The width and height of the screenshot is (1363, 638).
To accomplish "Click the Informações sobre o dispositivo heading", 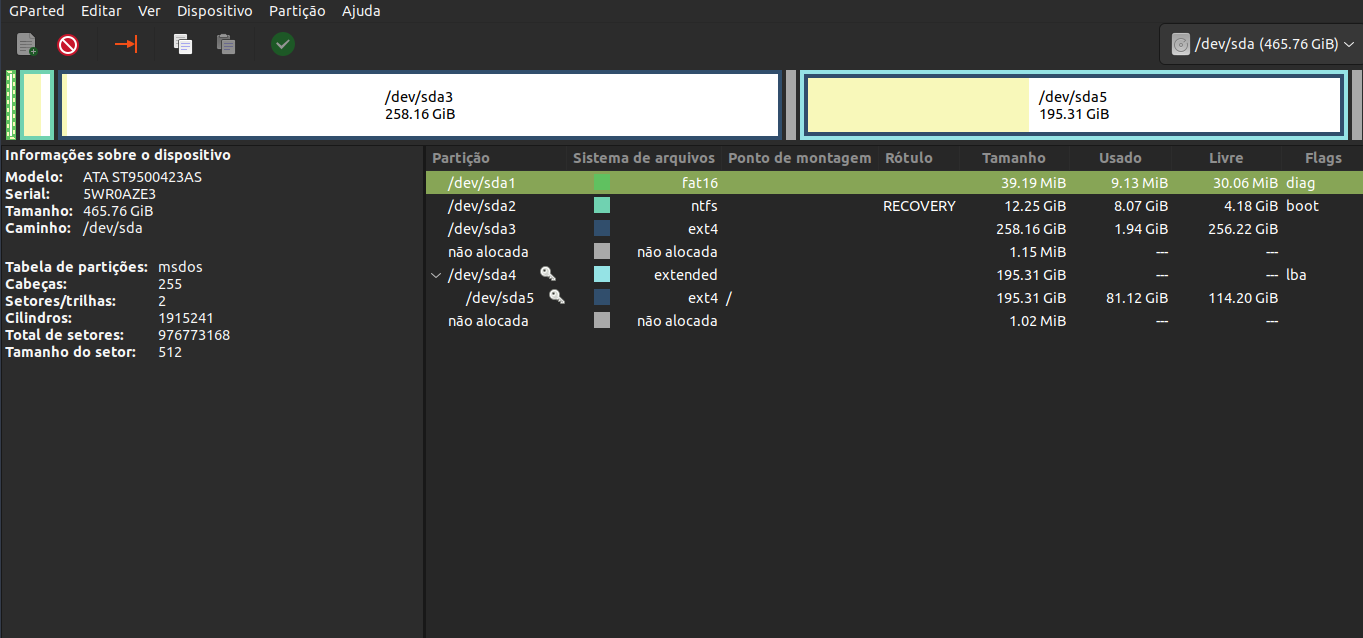I will [x=118, y=155].
